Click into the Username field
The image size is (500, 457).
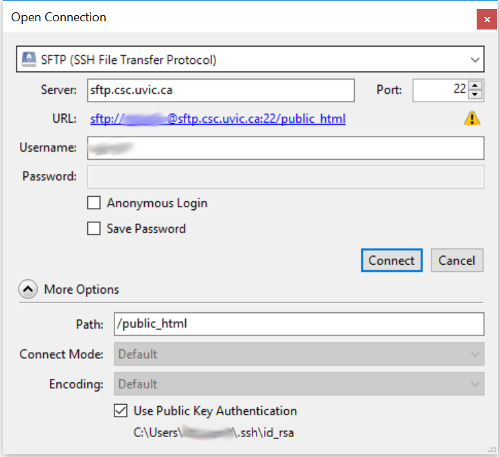[x=286, y=148]
